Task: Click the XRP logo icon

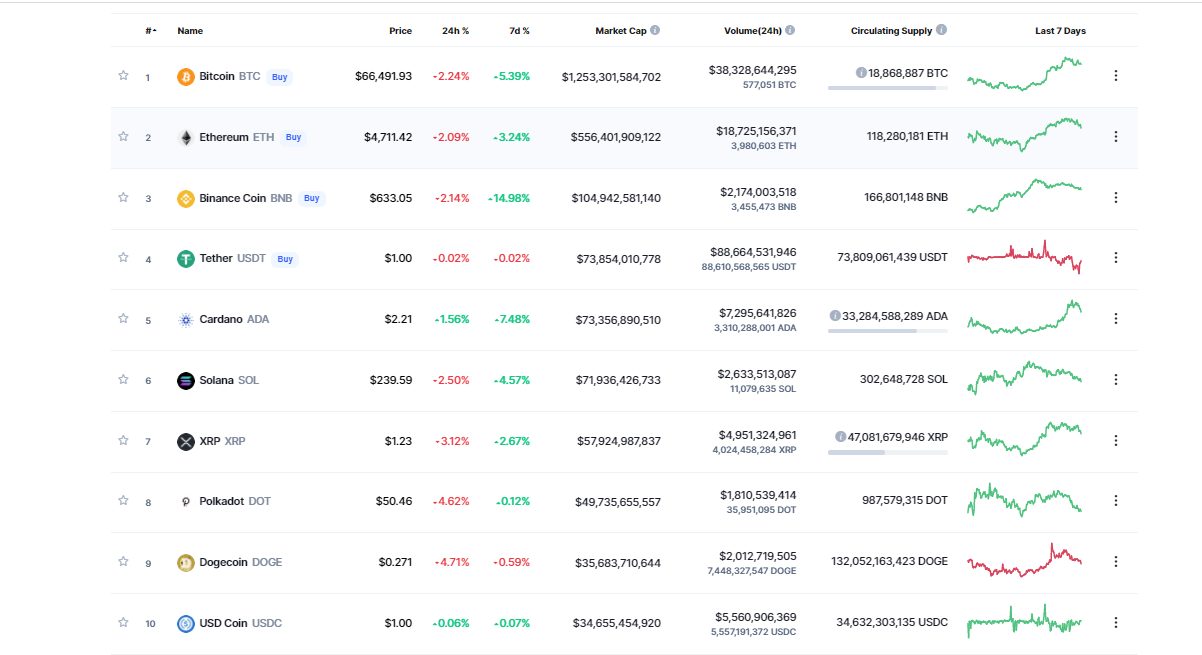Action: pyautogui.click(x=185, y=441)
